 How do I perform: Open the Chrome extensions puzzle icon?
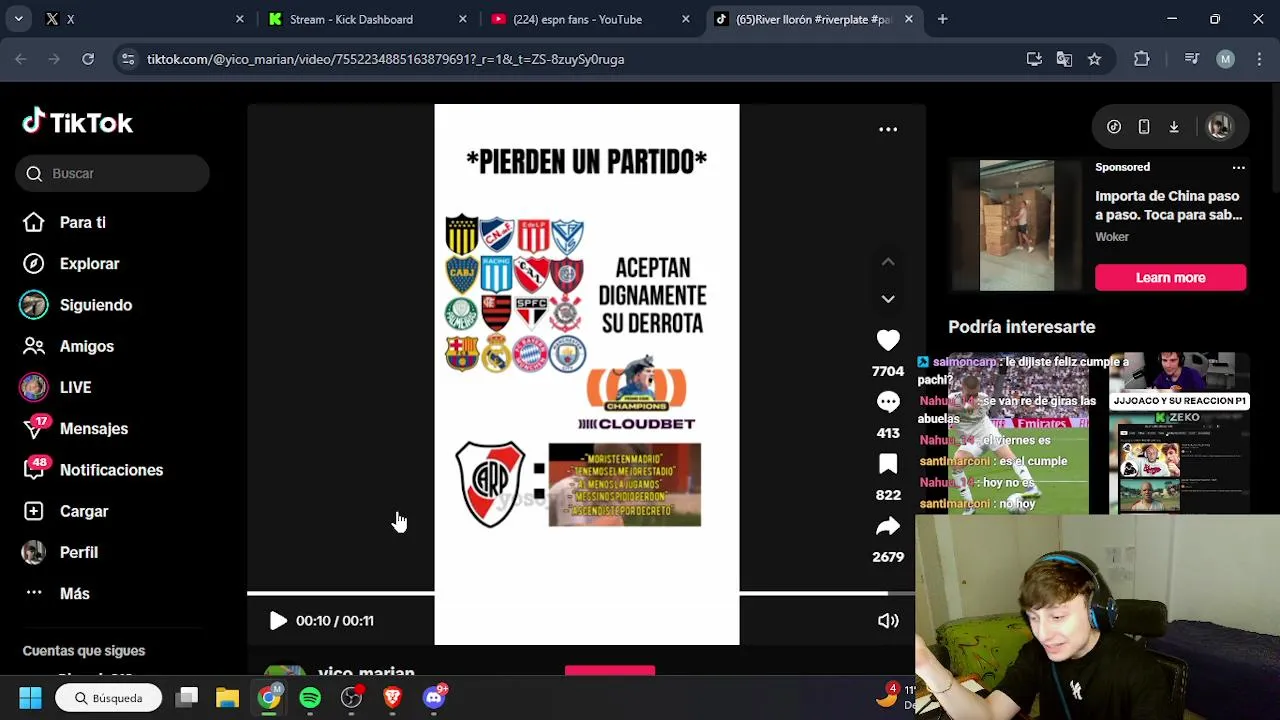[1141, 59]
